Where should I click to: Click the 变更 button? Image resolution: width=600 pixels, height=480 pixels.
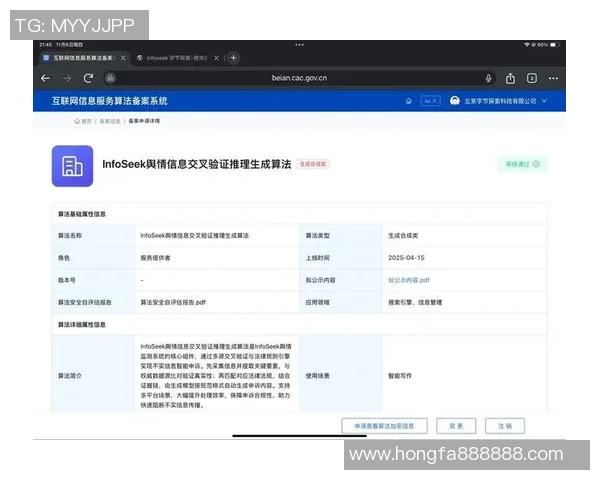[x=456, y=426]
